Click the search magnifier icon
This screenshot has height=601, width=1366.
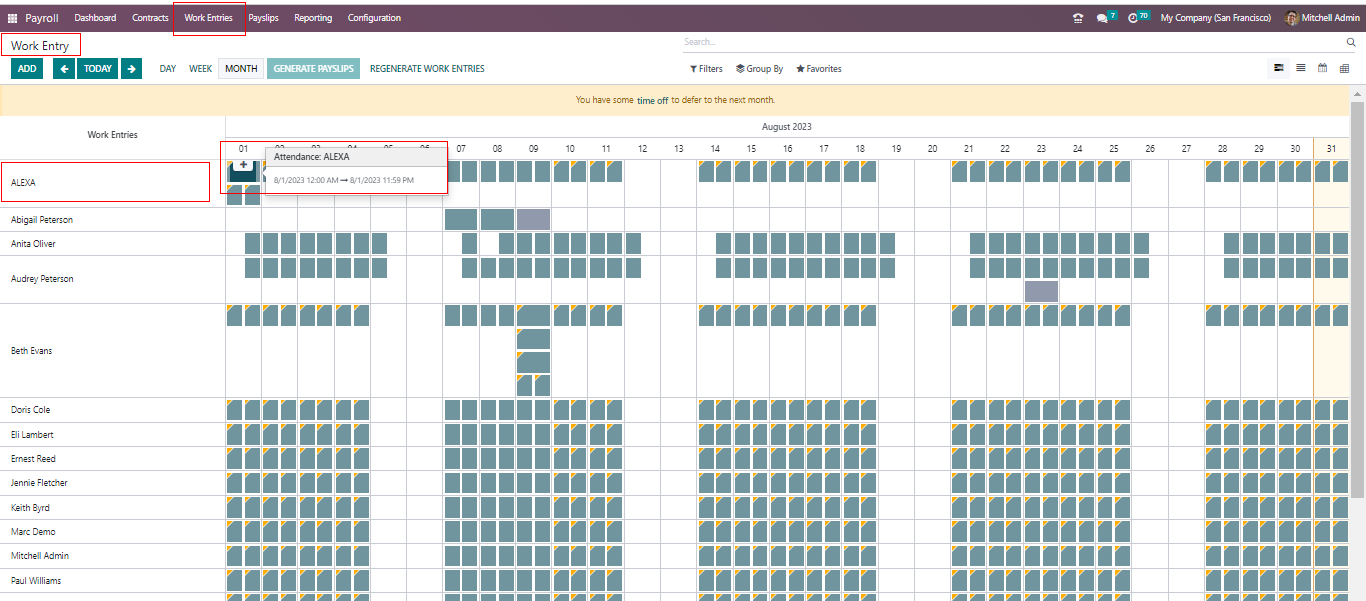(x=1351, y=43)
